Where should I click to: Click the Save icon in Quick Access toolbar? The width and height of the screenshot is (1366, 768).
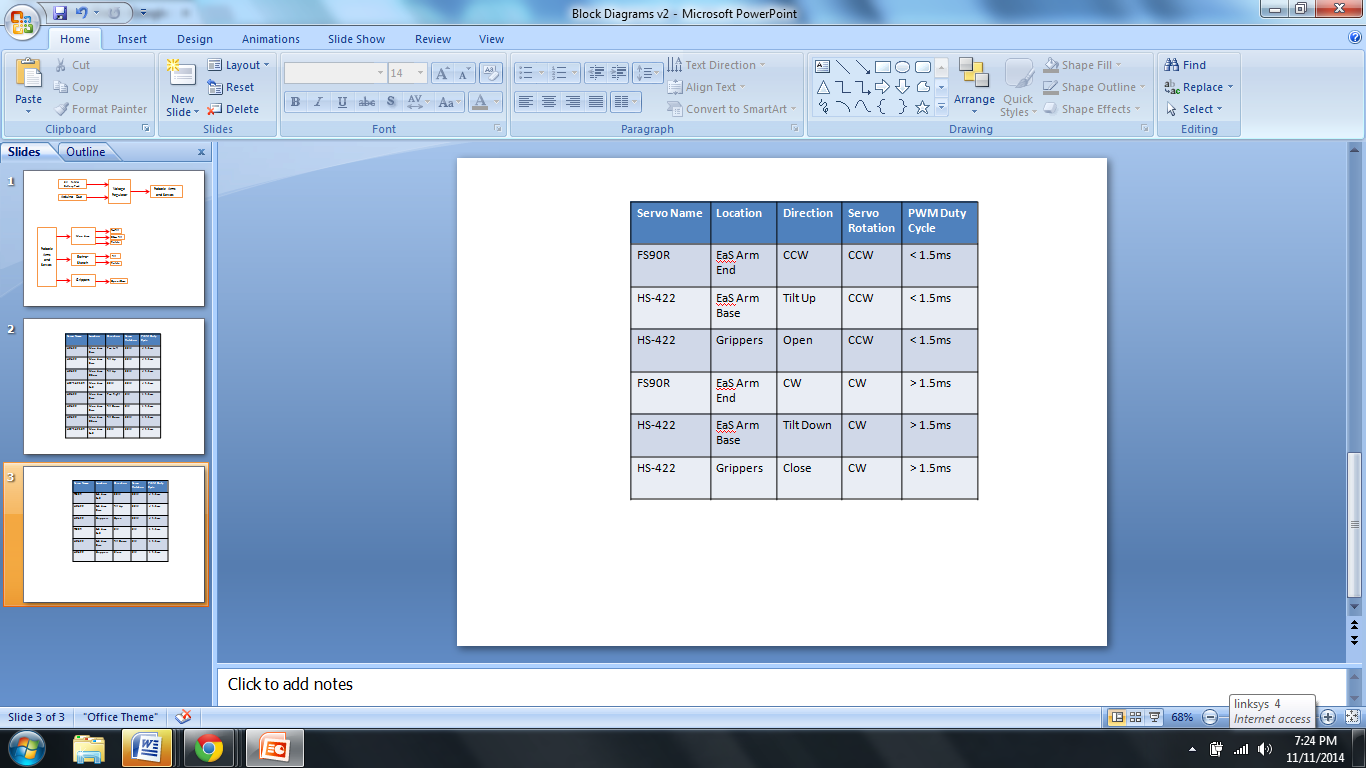pos(60,13)
